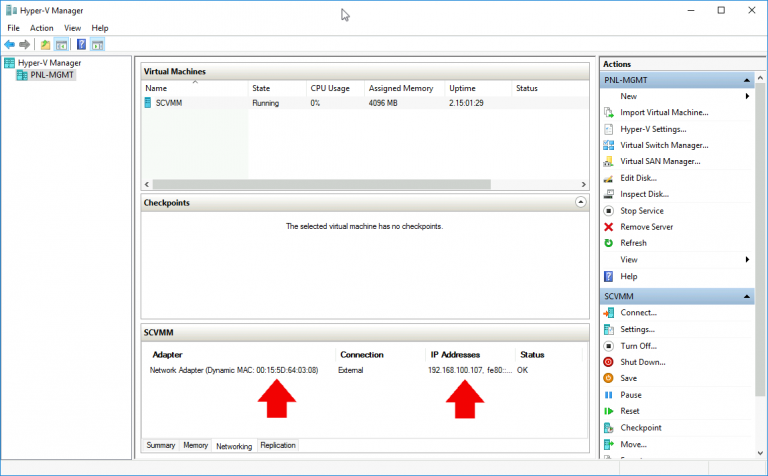
Task: Sort virtual machines by Name column
Action: tap(195, 88)
